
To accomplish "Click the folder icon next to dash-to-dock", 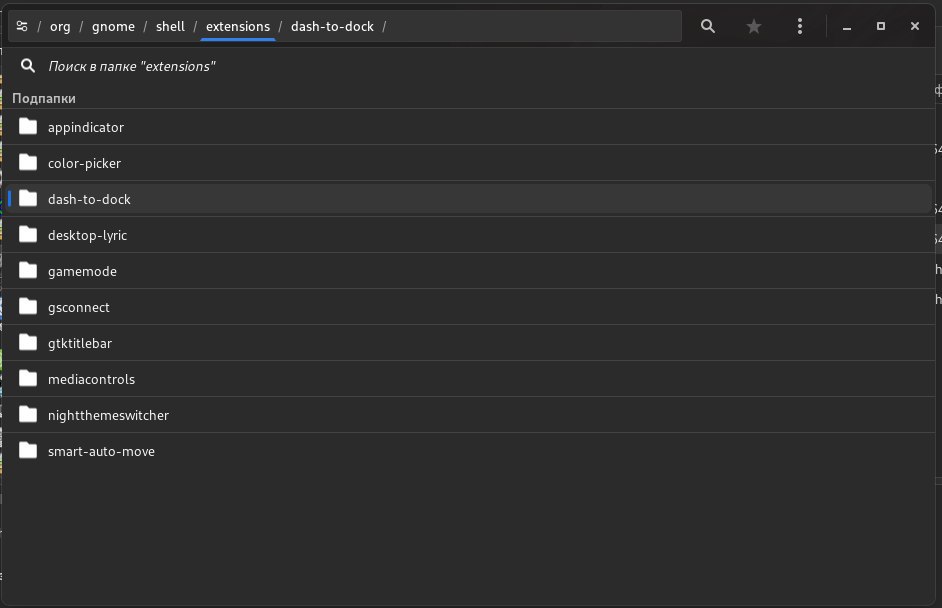I will 28,198.
